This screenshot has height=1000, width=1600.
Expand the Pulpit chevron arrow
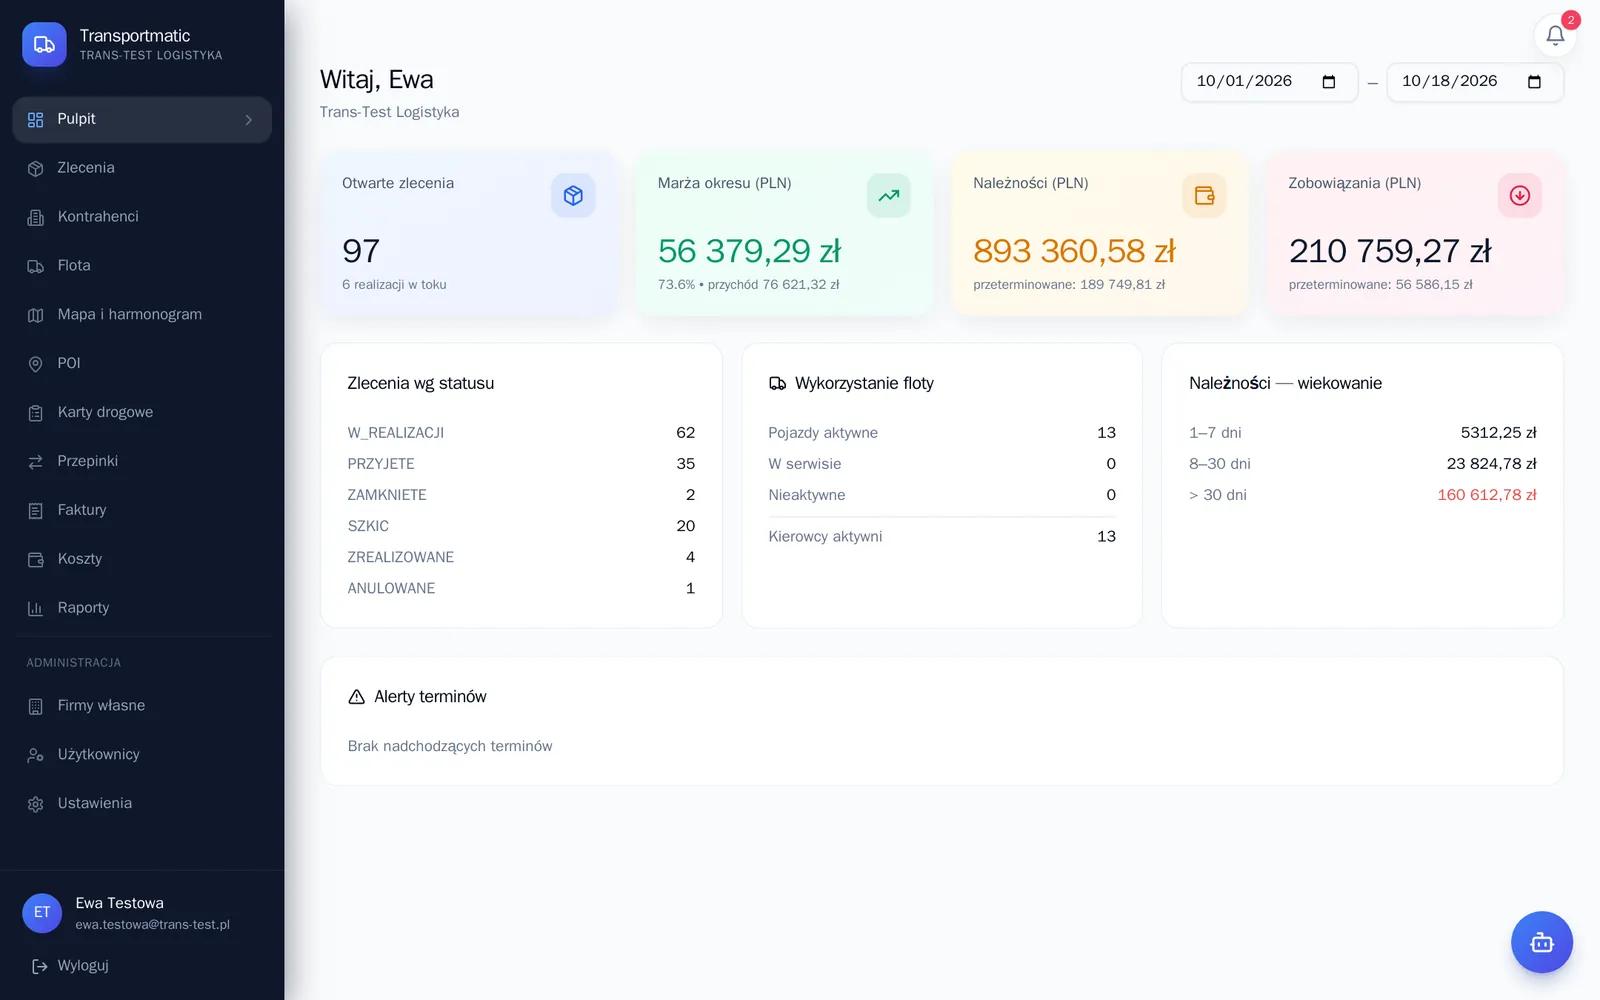249,120
